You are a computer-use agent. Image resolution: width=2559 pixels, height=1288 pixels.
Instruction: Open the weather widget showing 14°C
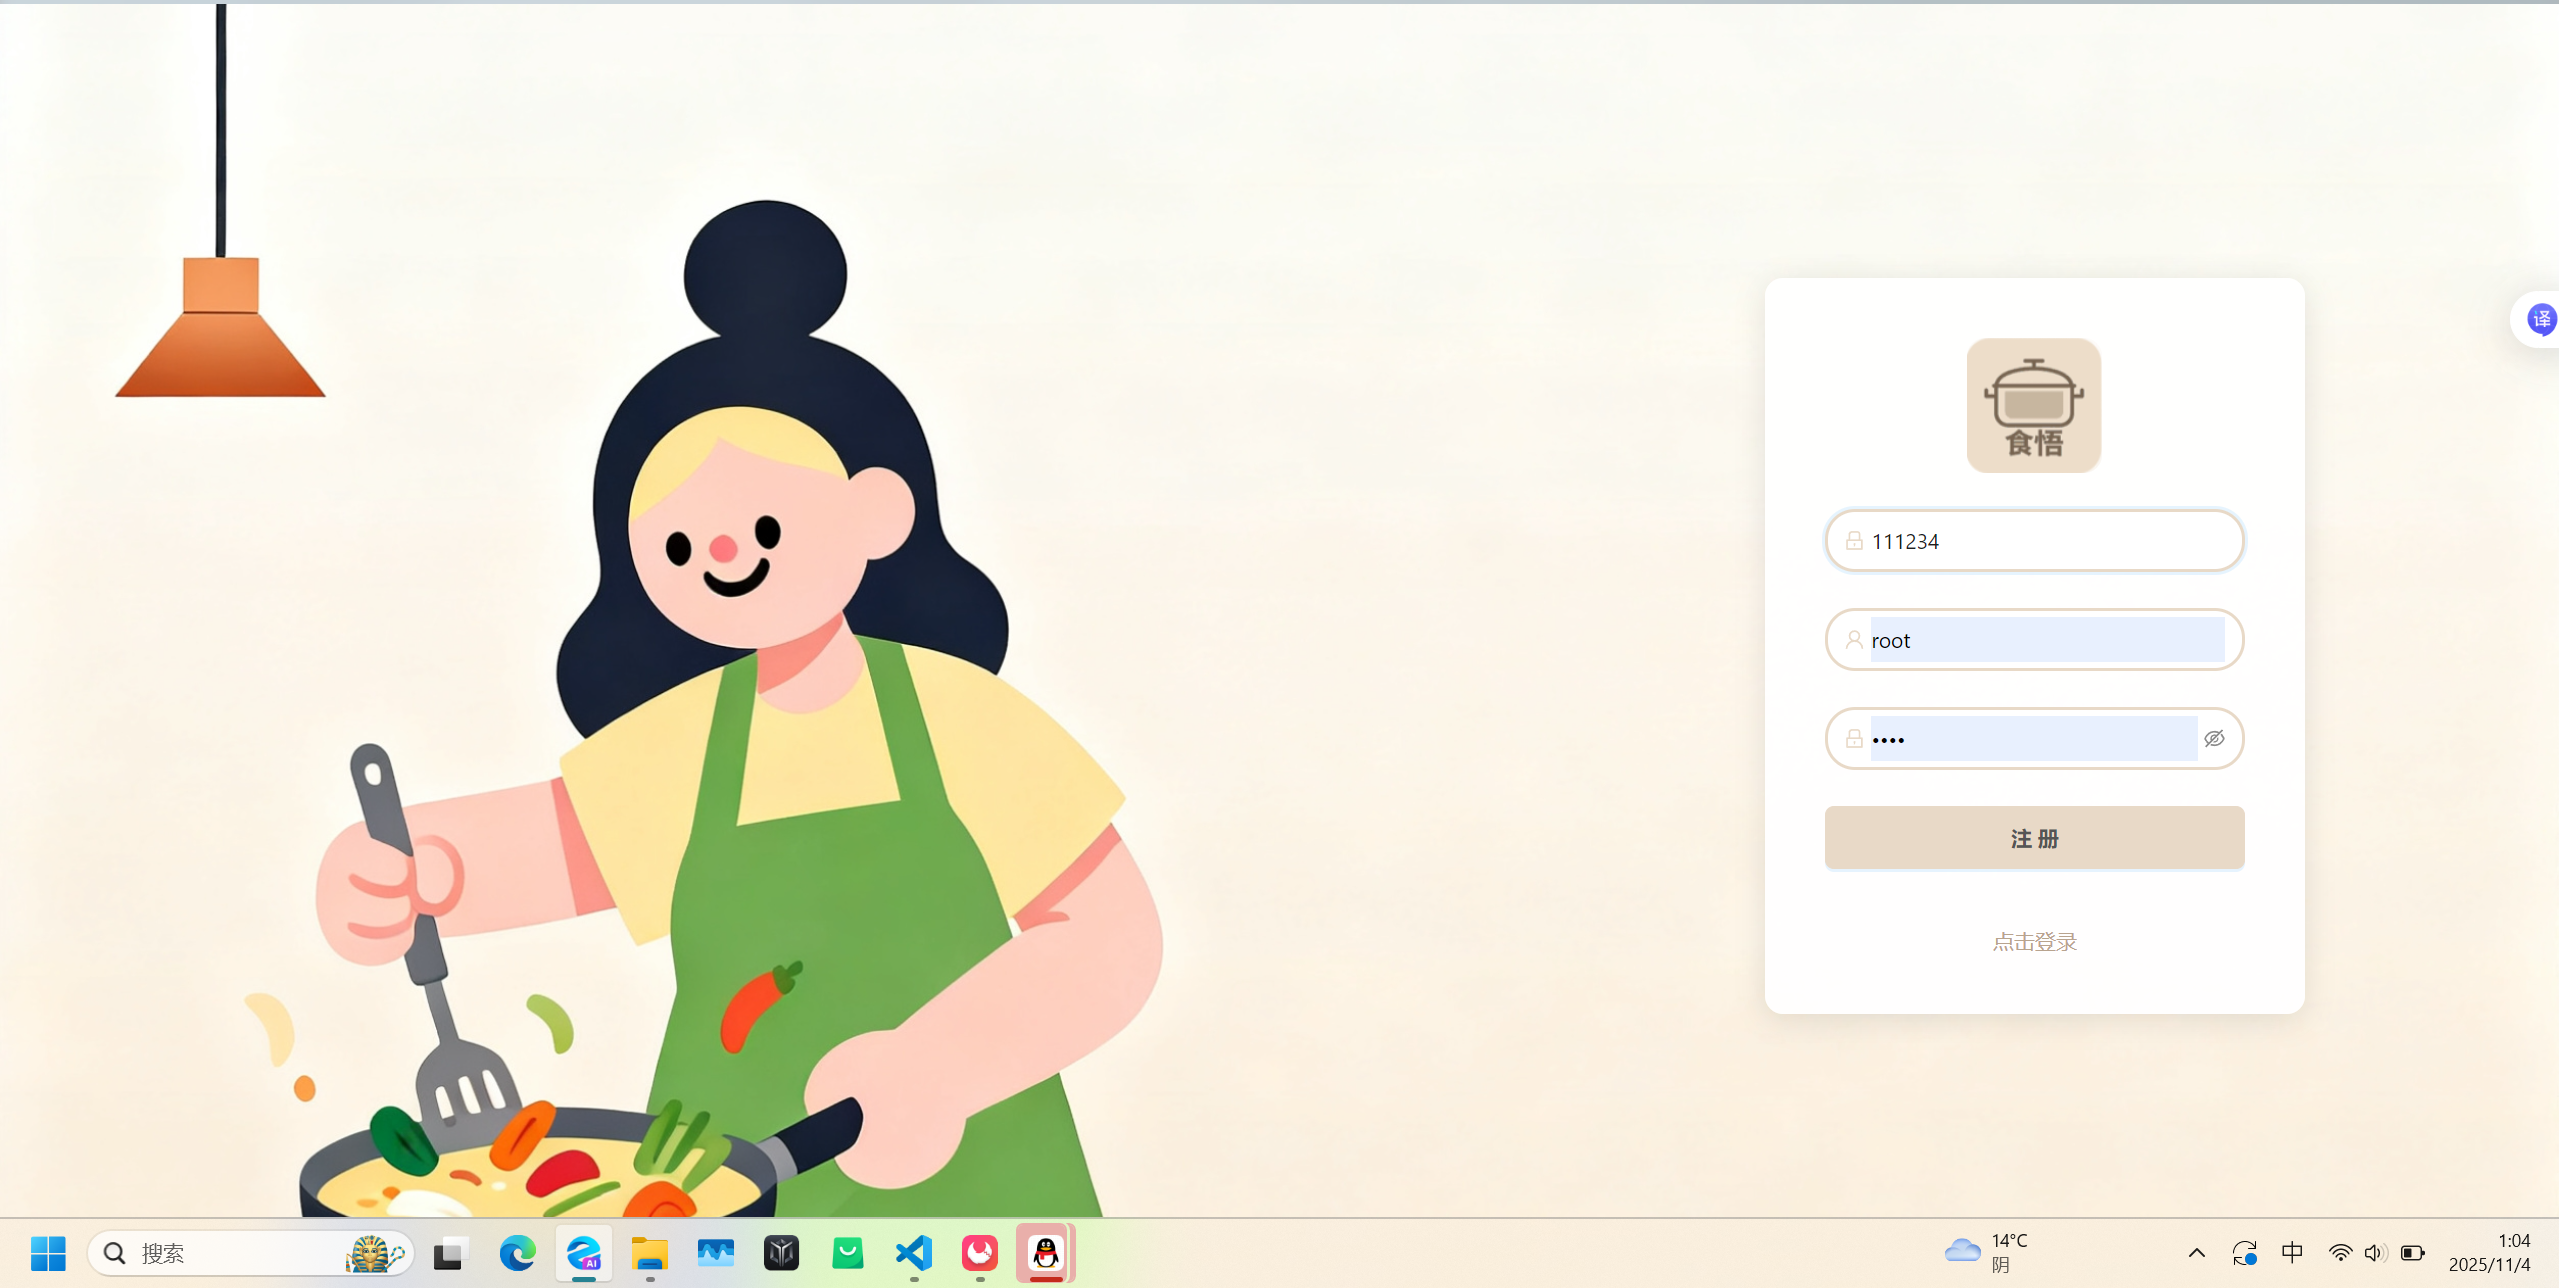click(1987, 1253)
